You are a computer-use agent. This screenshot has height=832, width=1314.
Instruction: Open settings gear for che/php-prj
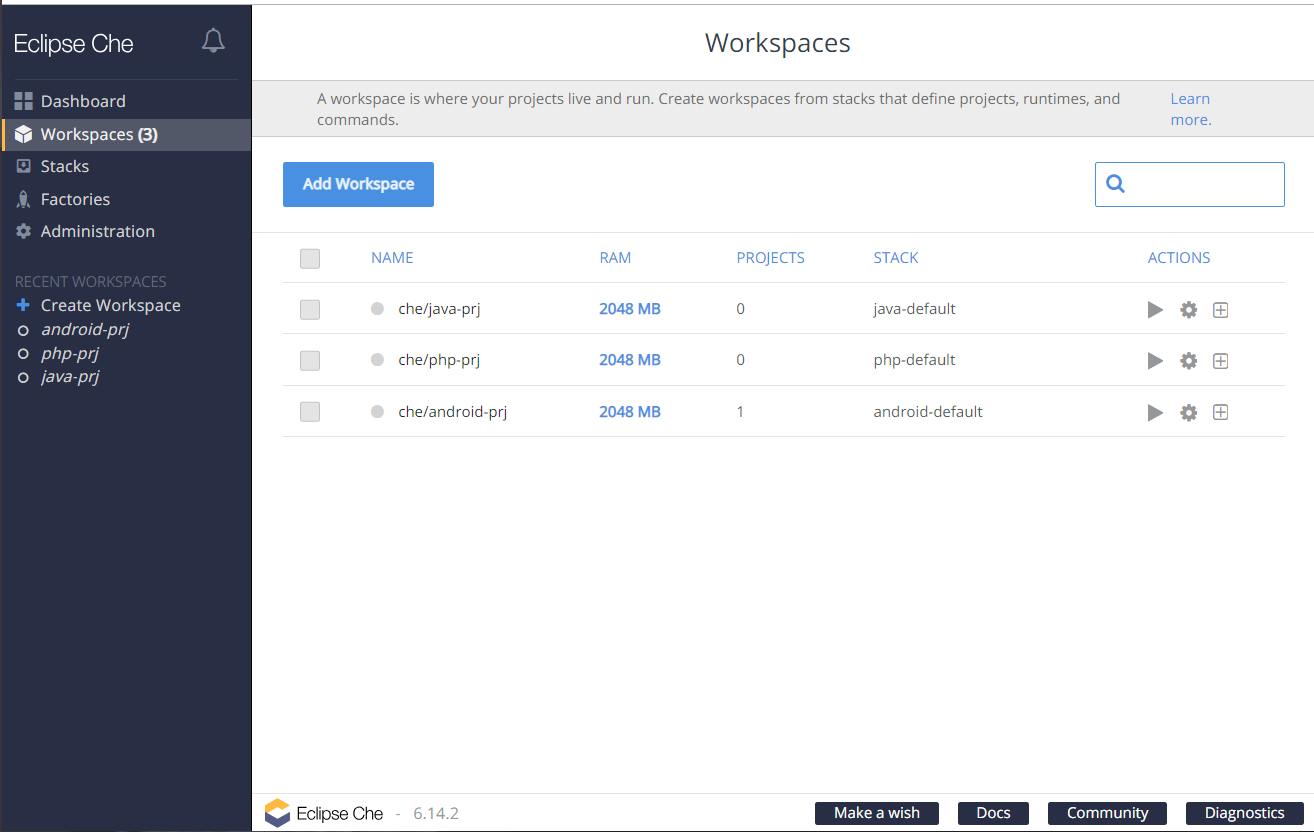(x=1188, y=361)
